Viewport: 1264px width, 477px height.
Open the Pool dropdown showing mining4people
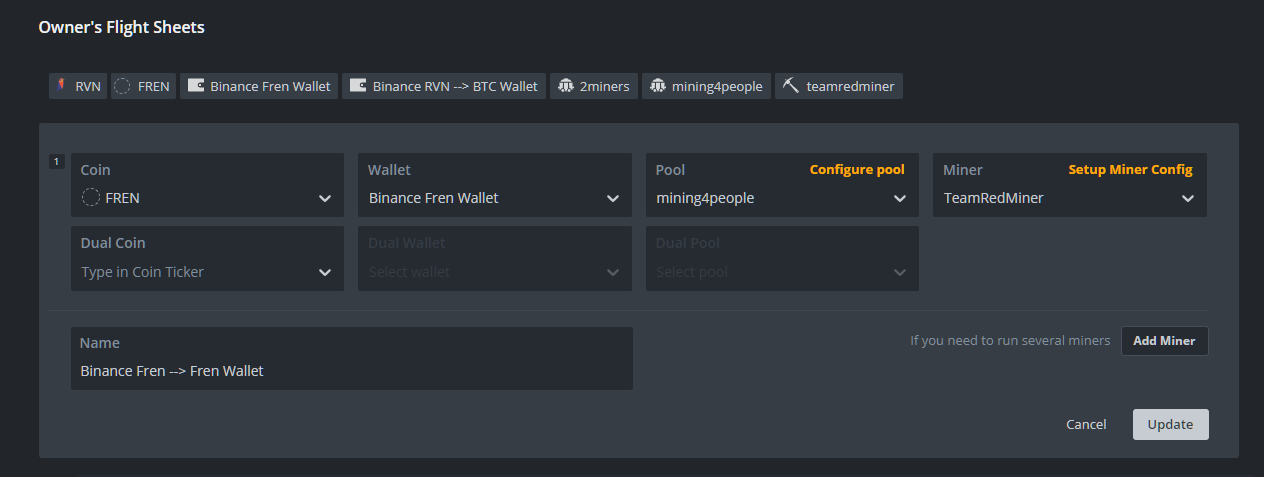point(781,198)
